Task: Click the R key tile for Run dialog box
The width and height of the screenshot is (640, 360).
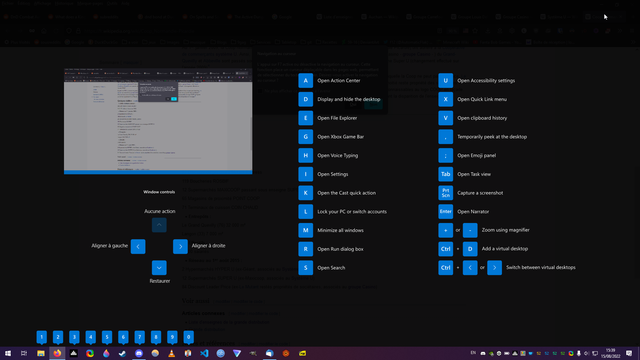Action: [305, 249]
